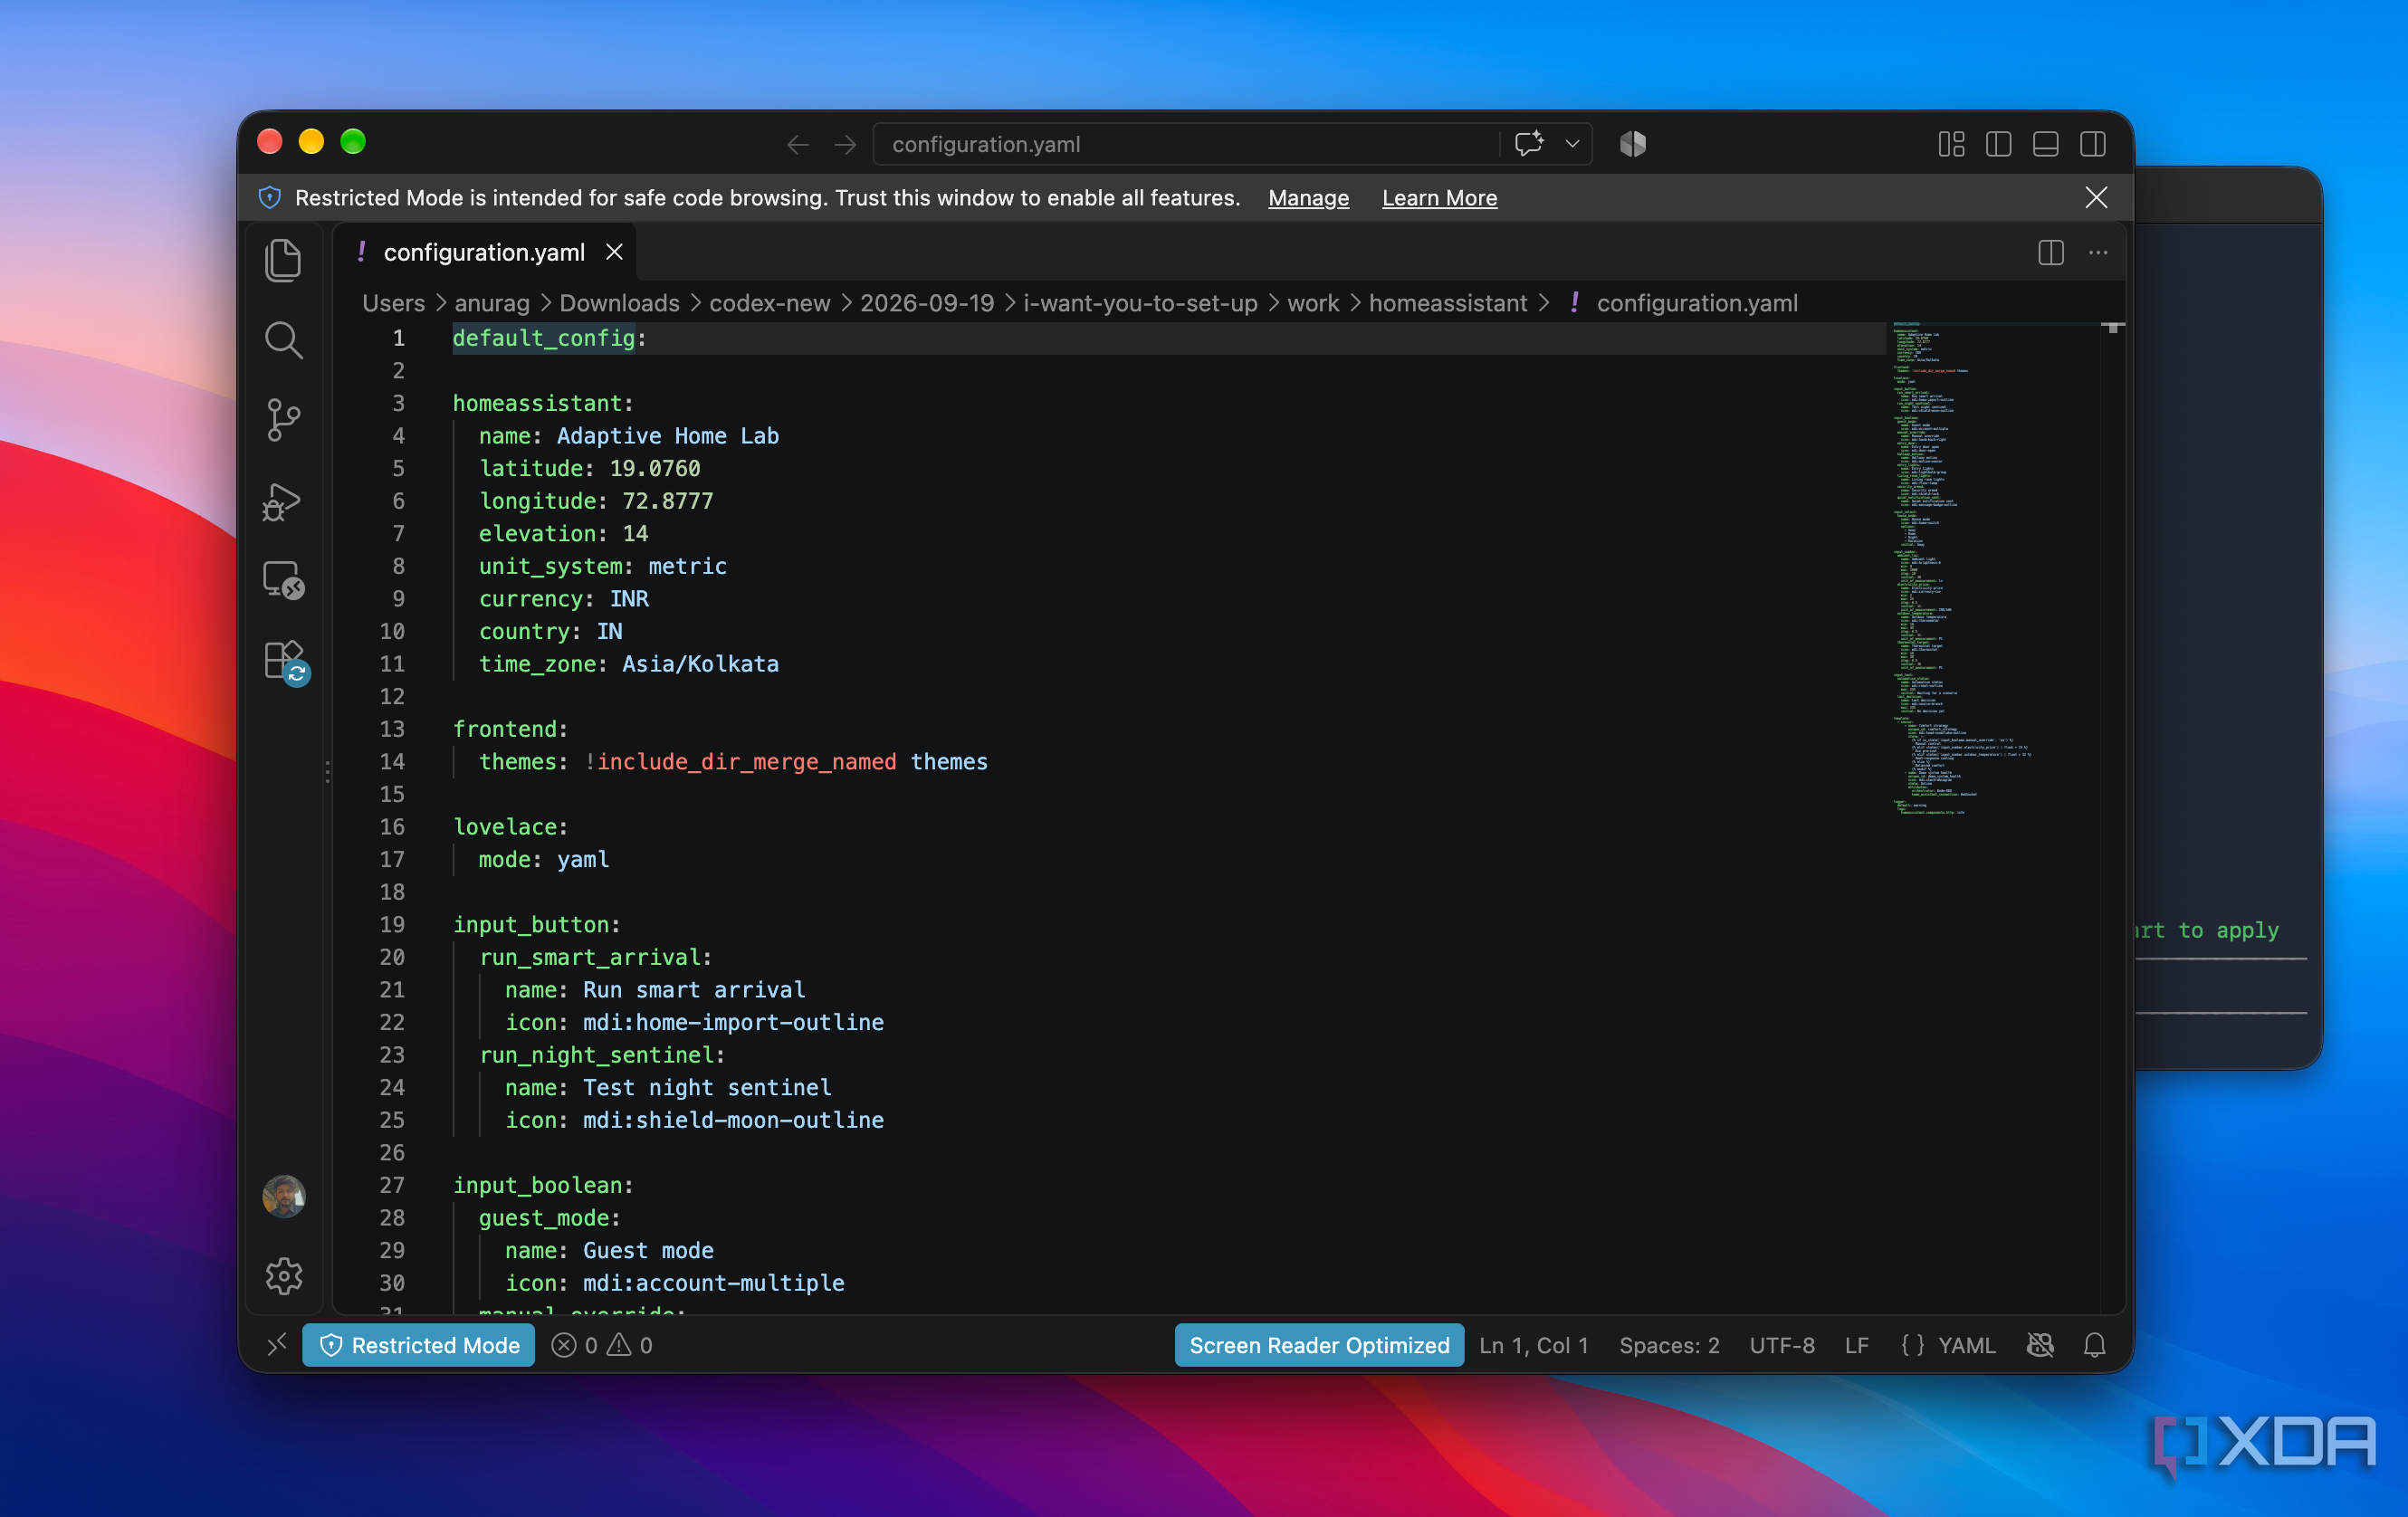Go back with the left arrow
Viewport: 2408px width, 1517px height.
pos(797,145)
